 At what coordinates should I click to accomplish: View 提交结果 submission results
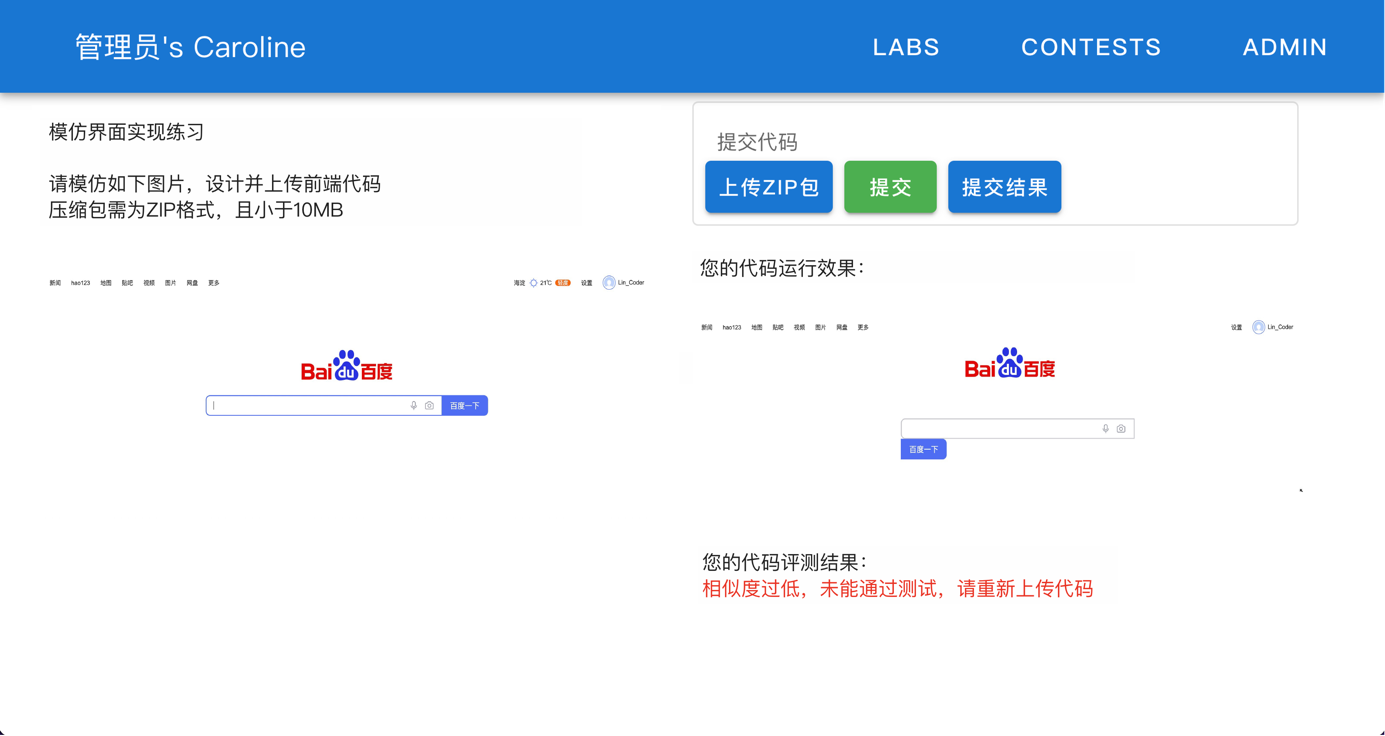(1004, 187)
